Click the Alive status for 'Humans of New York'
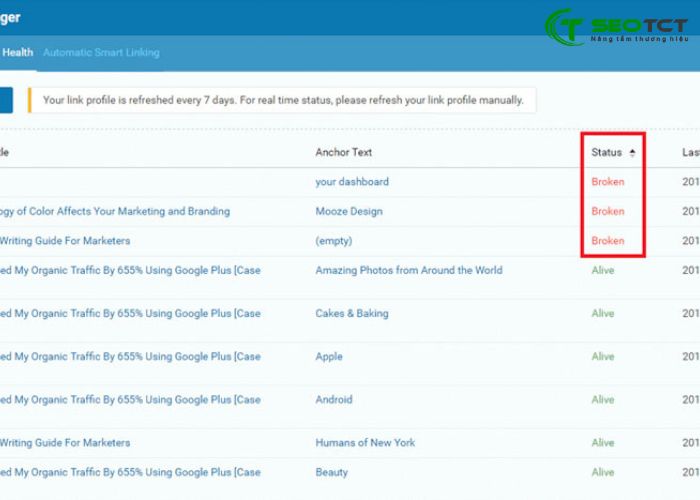The height and width of the screenshot is (500, 700). coord(603,443)
